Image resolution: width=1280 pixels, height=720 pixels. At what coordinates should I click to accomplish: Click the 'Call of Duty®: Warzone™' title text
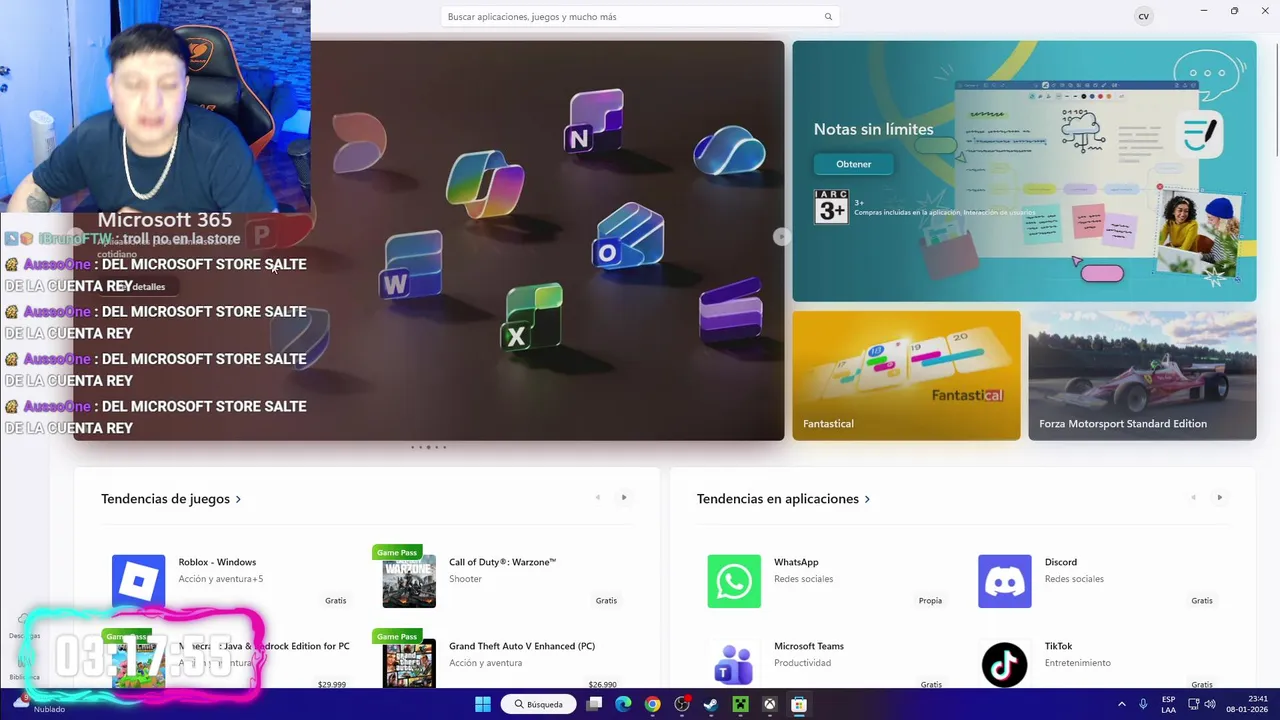(502, 562)
